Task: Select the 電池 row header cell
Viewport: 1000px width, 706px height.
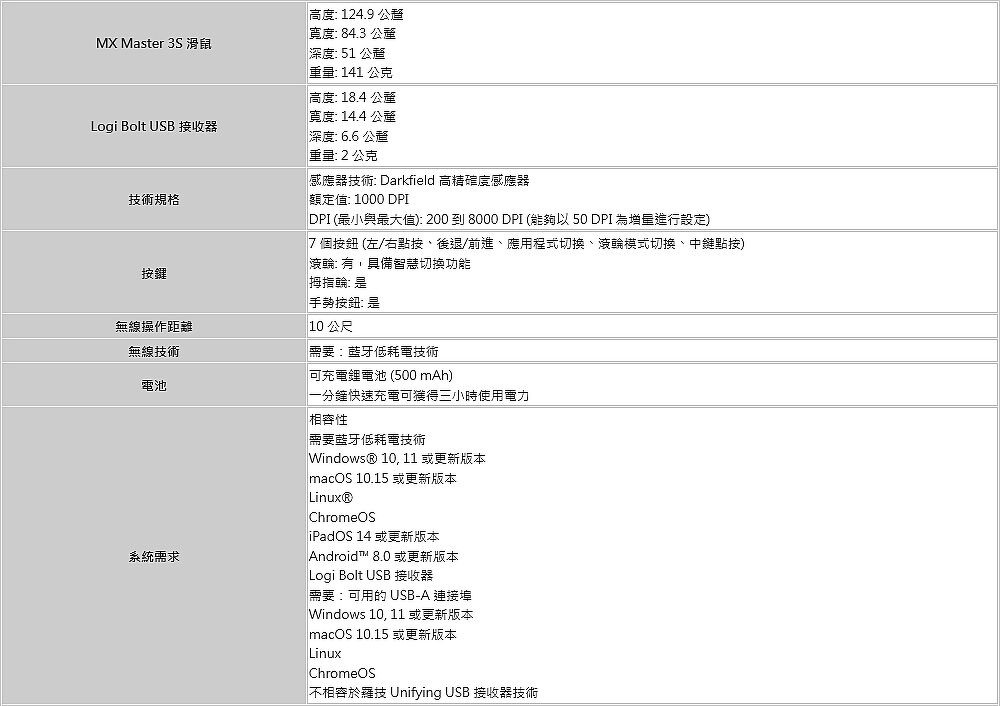Action: [154, 385]
